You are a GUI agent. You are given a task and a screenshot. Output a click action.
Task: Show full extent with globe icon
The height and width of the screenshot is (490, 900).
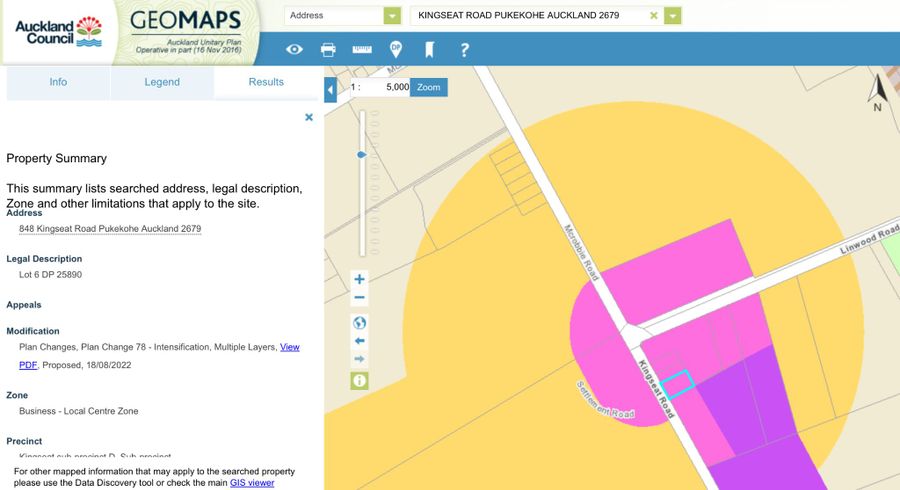pos(359,323)
